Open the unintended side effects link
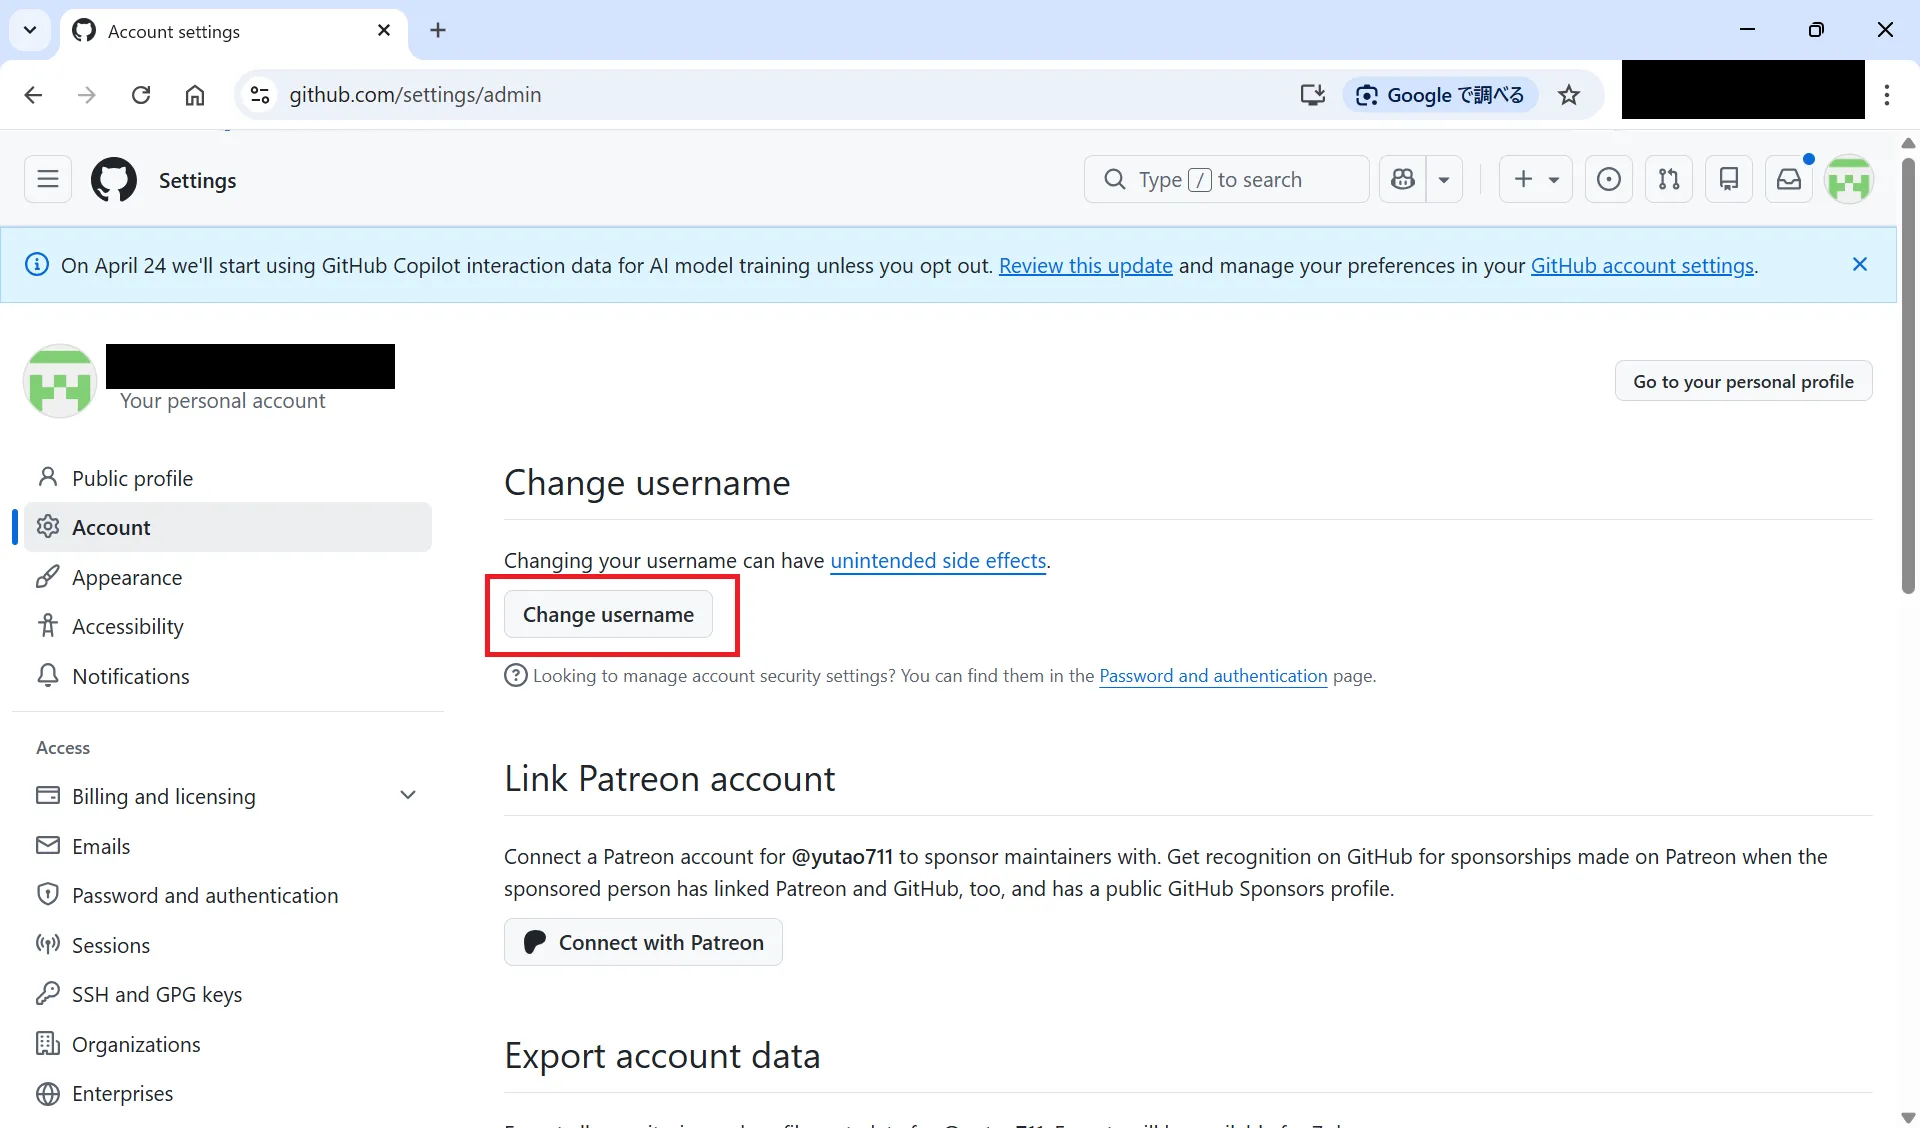 (938, 561)
